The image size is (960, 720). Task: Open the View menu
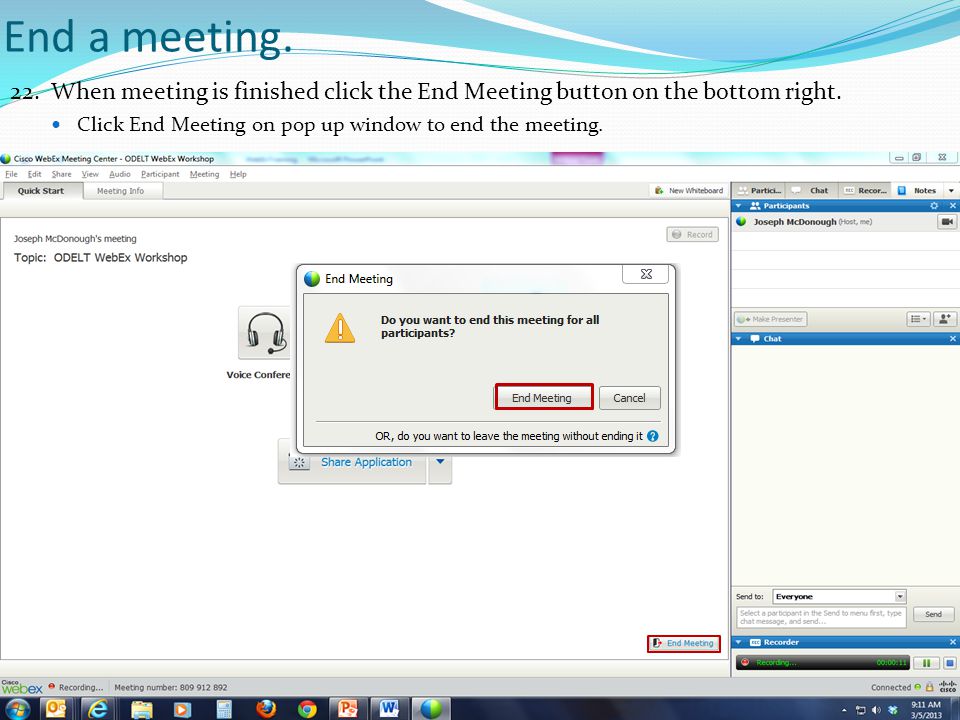coord(90,174)
